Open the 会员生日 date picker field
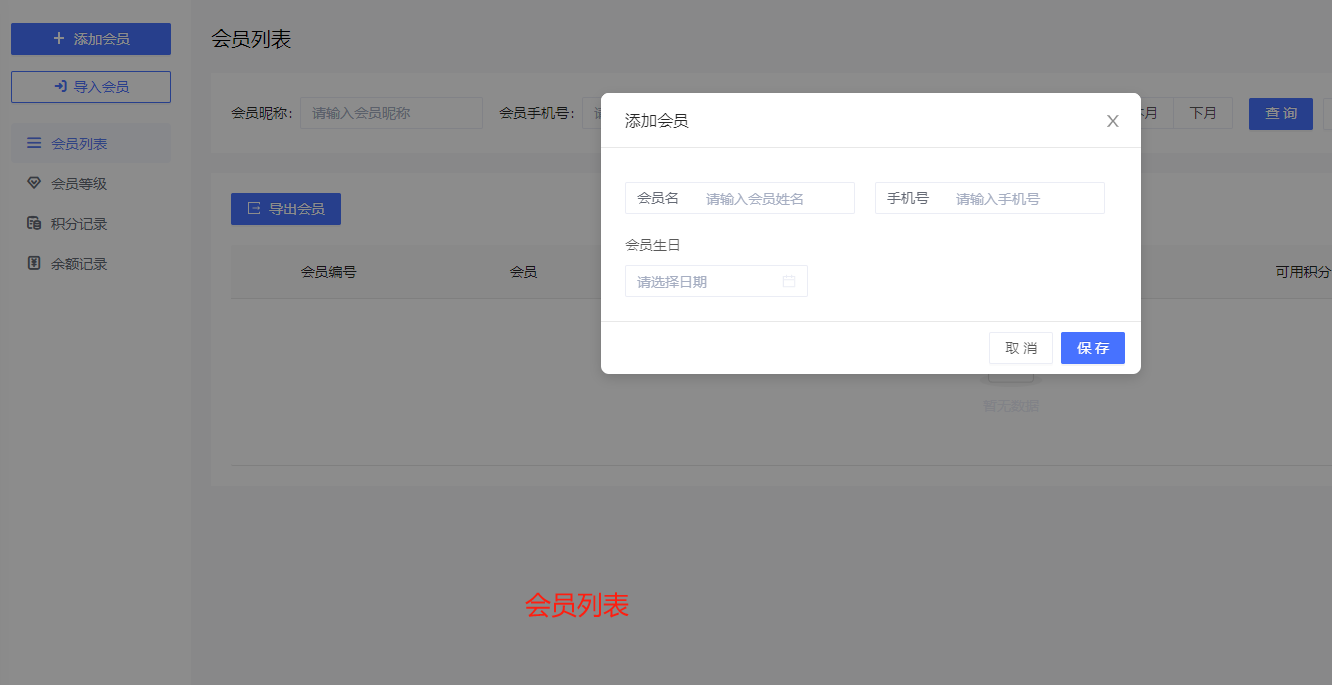Image resolution: width=1332 pixels, height=685 pixels. pos(716,281)
